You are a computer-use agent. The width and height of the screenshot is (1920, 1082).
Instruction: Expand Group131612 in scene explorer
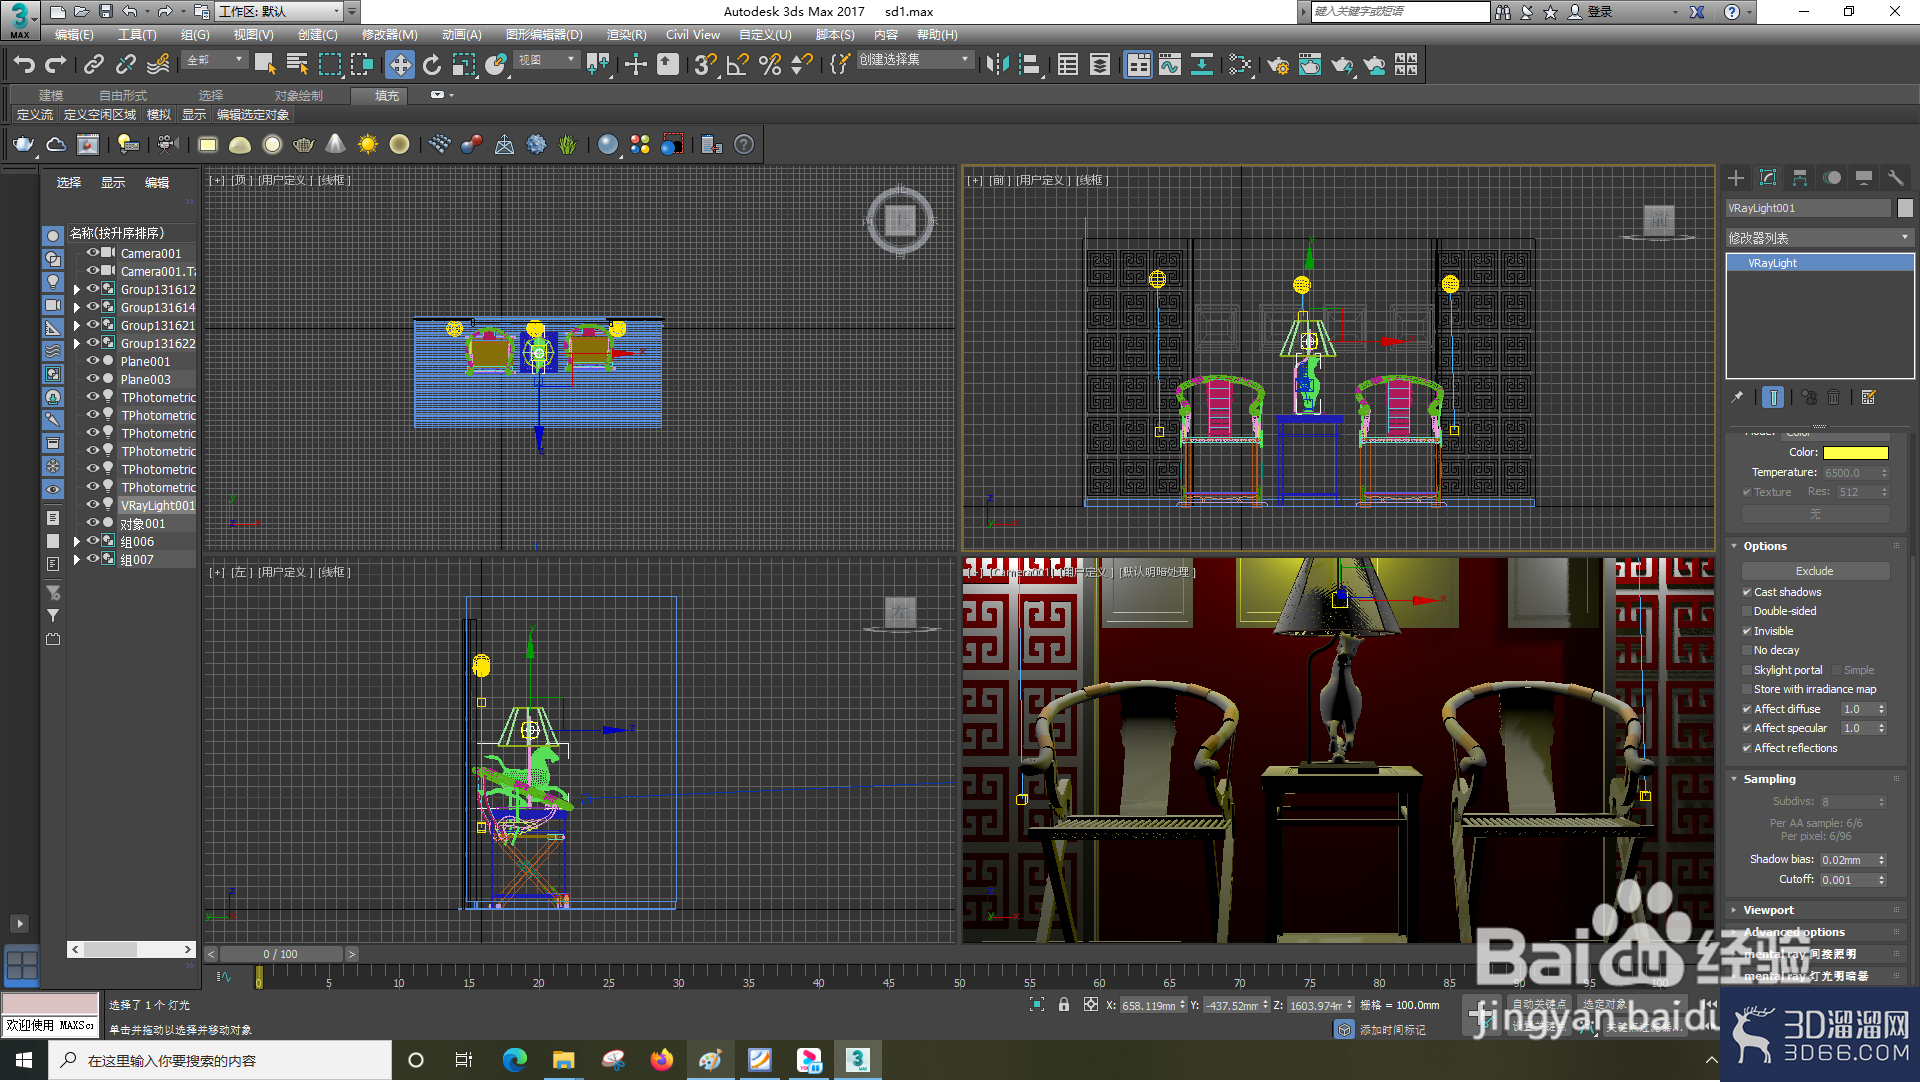tap(76, 290)
